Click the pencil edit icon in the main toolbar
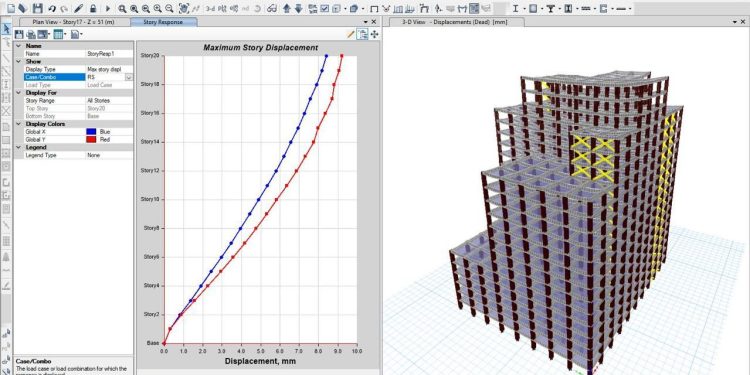The height and width of the screenshot is (375, 750). 78,9
